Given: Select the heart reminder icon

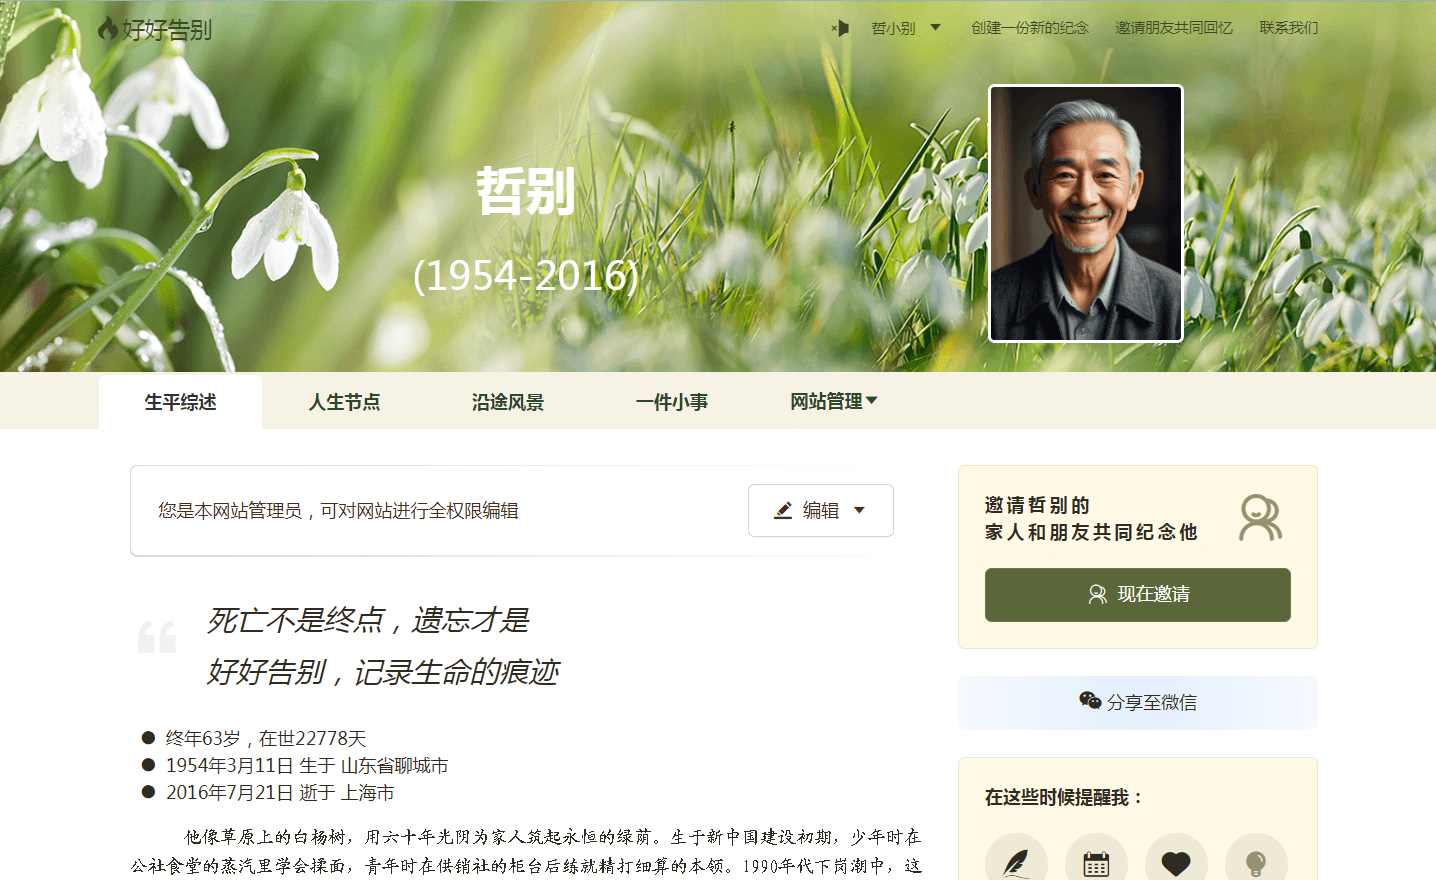Looking at the screenshot, I should point(1176,862).
